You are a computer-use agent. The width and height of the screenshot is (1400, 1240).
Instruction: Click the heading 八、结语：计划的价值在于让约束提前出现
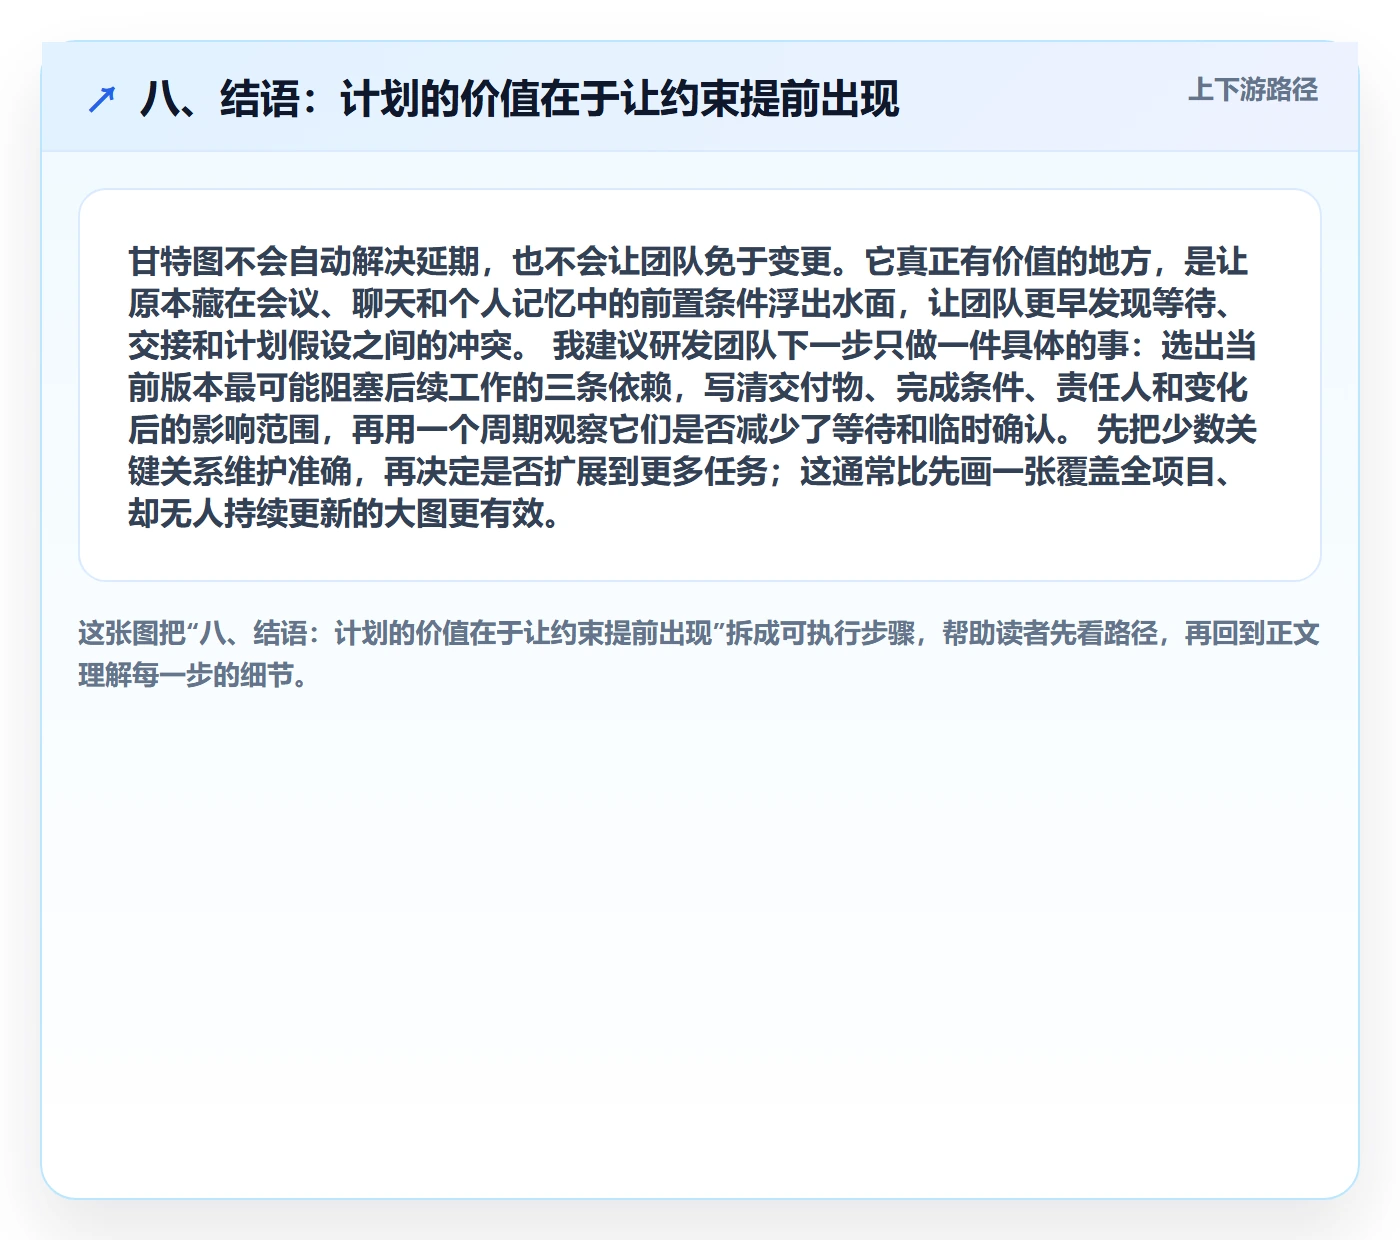coord(520,99)
